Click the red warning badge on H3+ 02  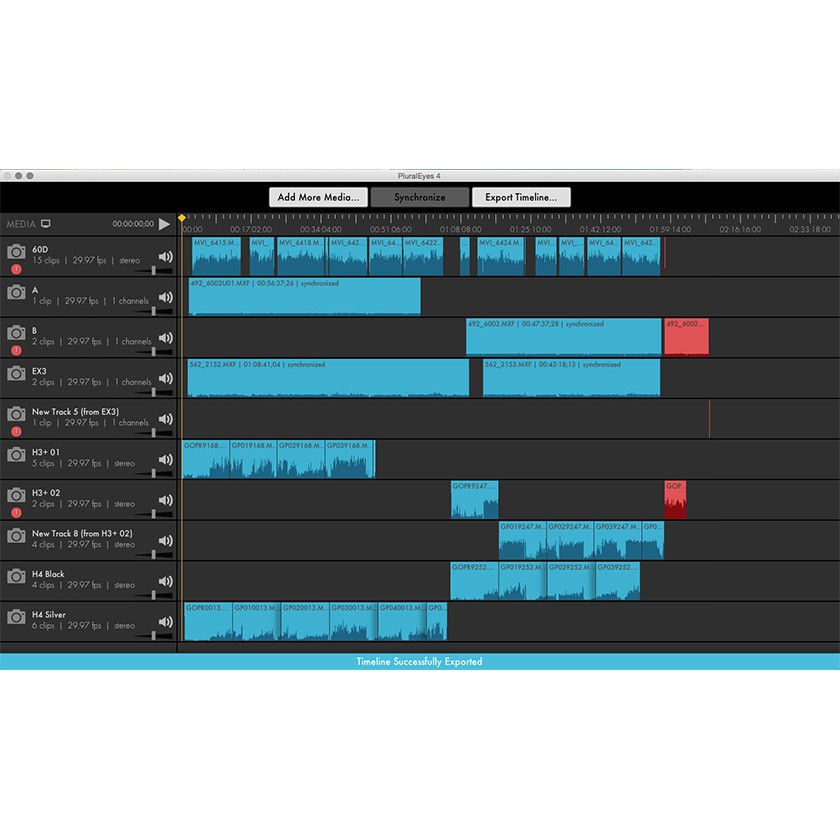point(17,513)
